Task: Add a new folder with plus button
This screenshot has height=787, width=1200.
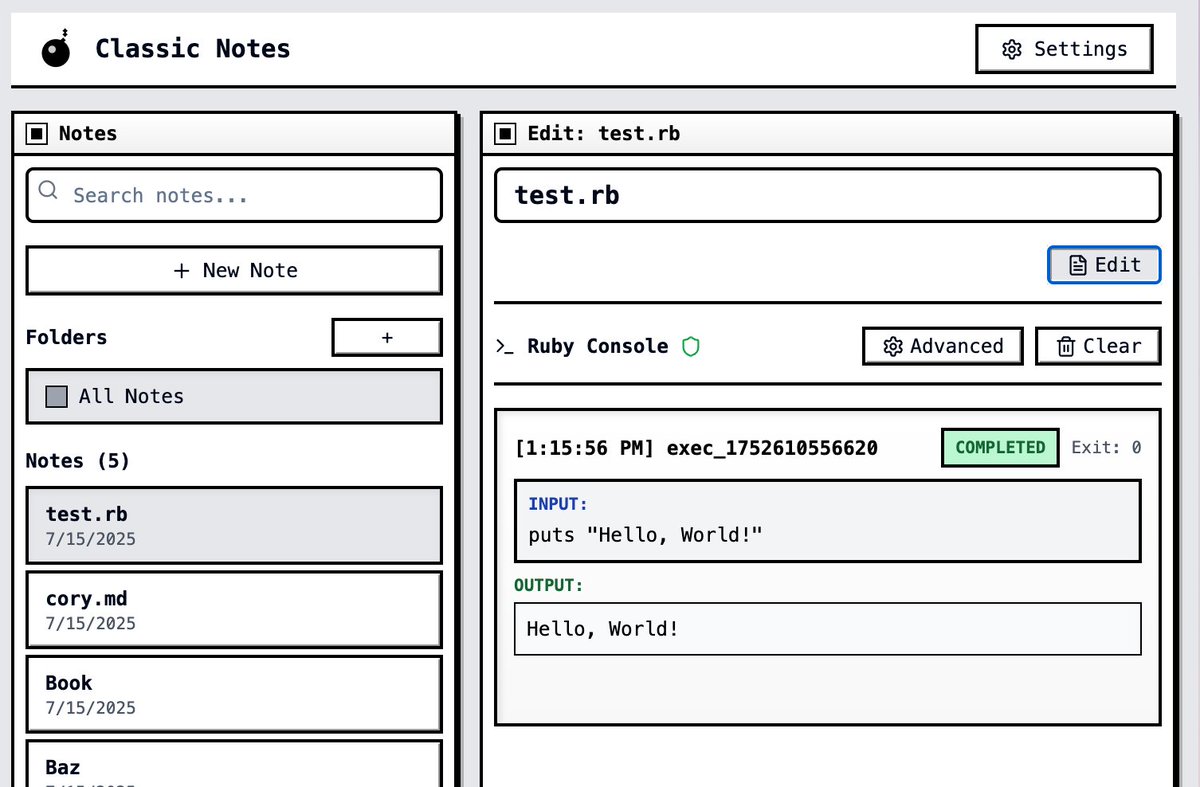Action: (387, 338)
